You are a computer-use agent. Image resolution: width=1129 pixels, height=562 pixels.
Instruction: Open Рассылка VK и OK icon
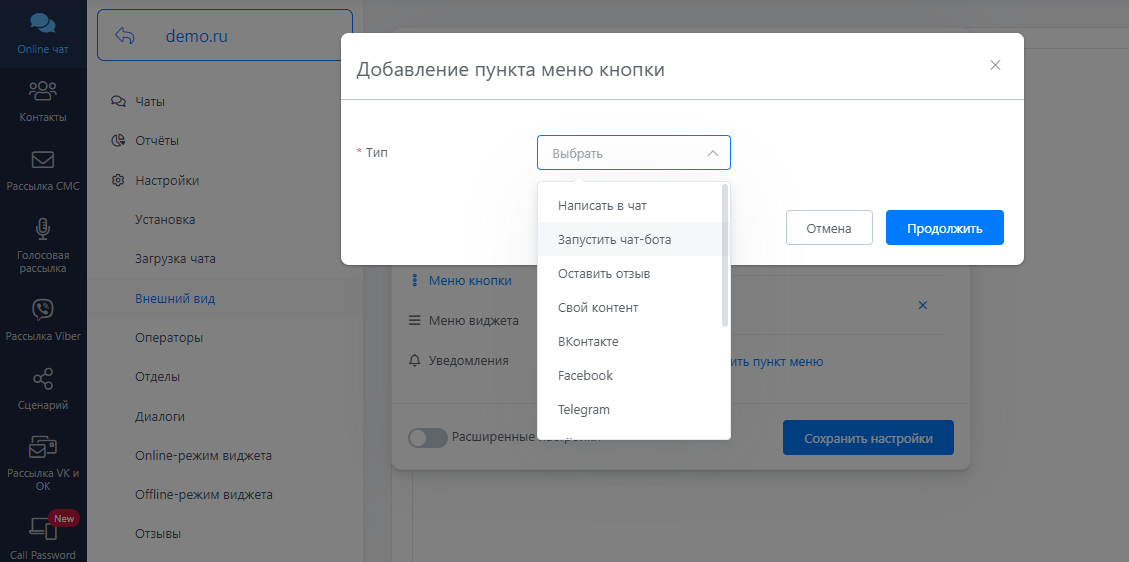point(43,447)
